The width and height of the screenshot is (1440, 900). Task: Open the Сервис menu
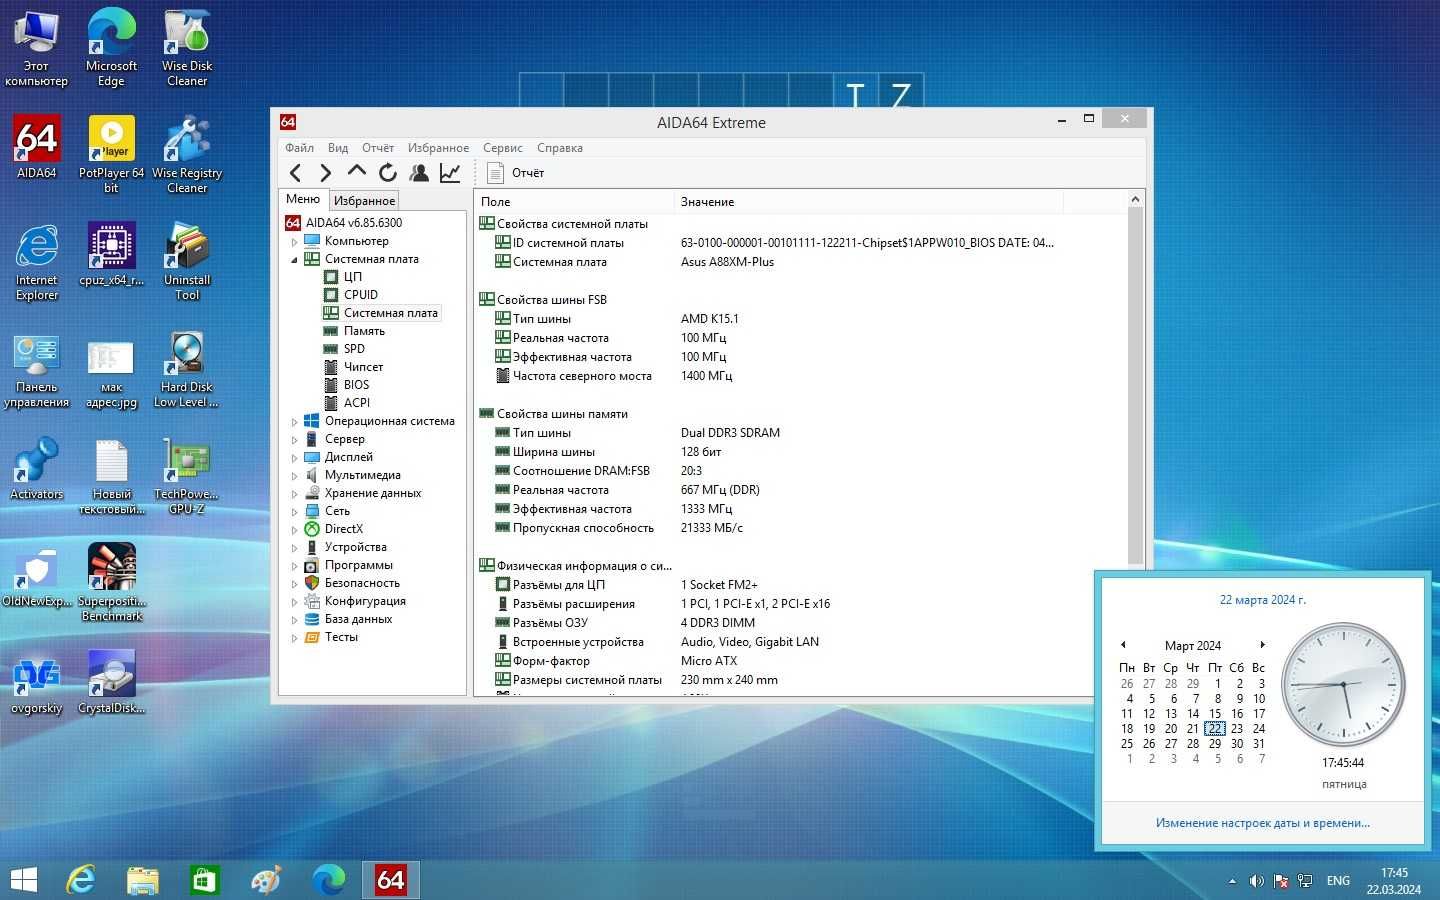(502, 148)
